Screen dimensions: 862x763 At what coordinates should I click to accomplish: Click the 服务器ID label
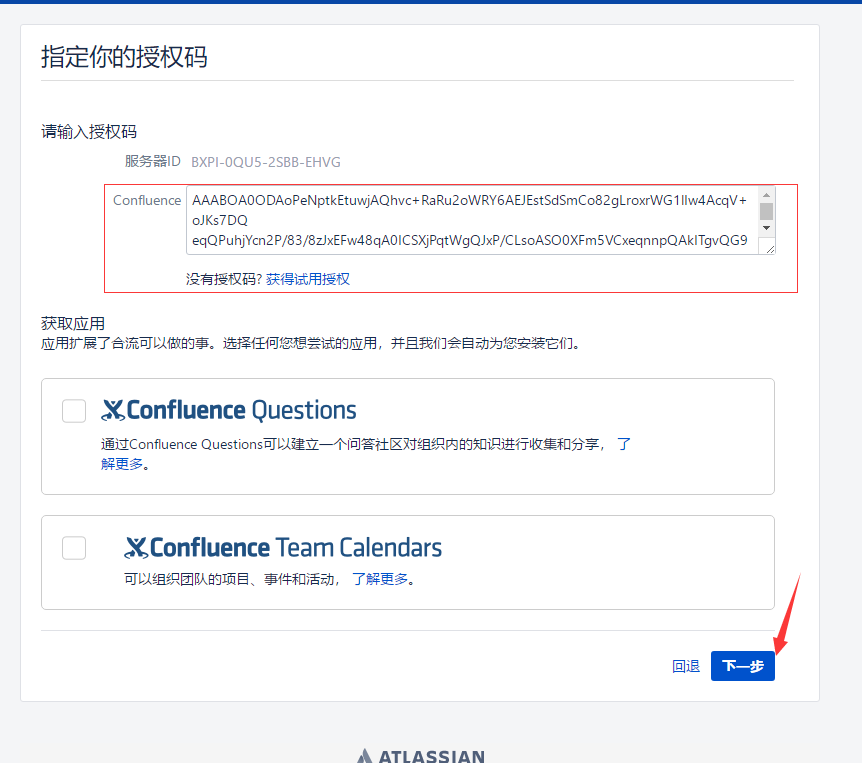click(152, 161)
